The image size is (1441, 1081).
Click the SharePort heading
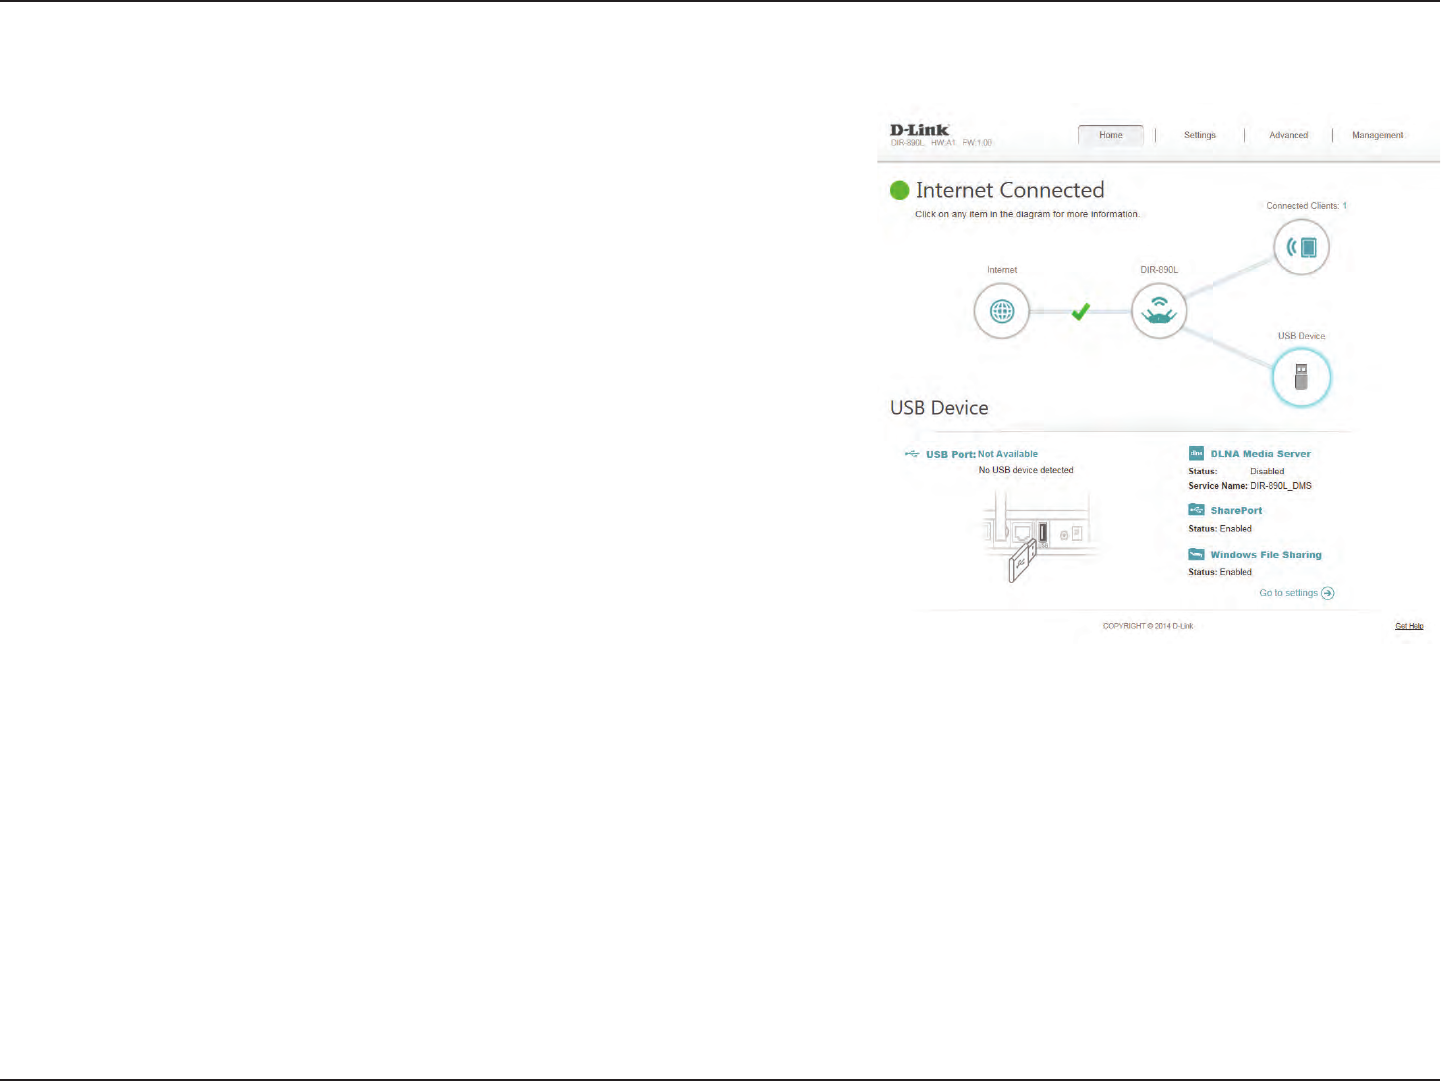1236,511
